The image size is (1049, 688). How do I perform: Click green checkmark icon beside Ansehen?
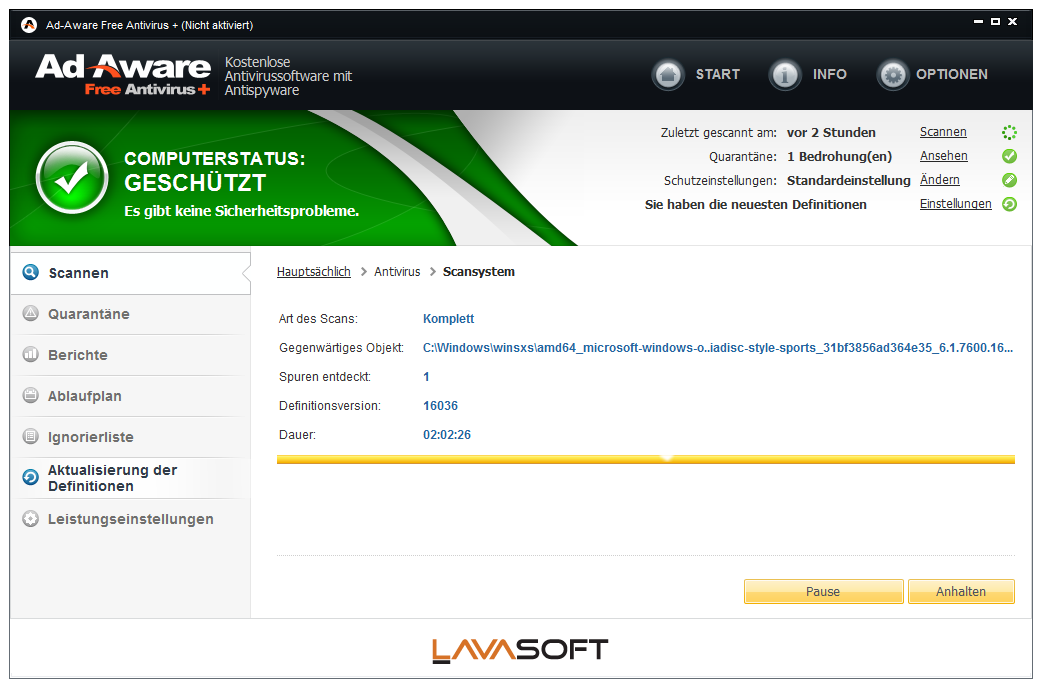tap(1009, 156)
